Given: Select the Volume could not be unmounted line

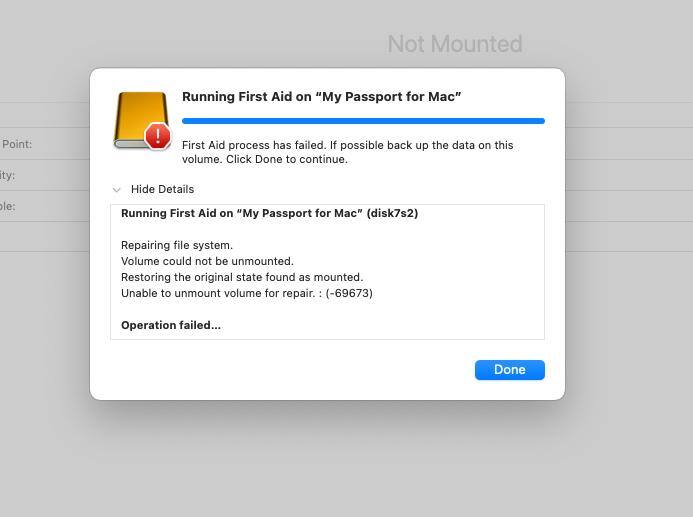Looking at the screenshot, I should pyautogui.click(x=207, y=261).
